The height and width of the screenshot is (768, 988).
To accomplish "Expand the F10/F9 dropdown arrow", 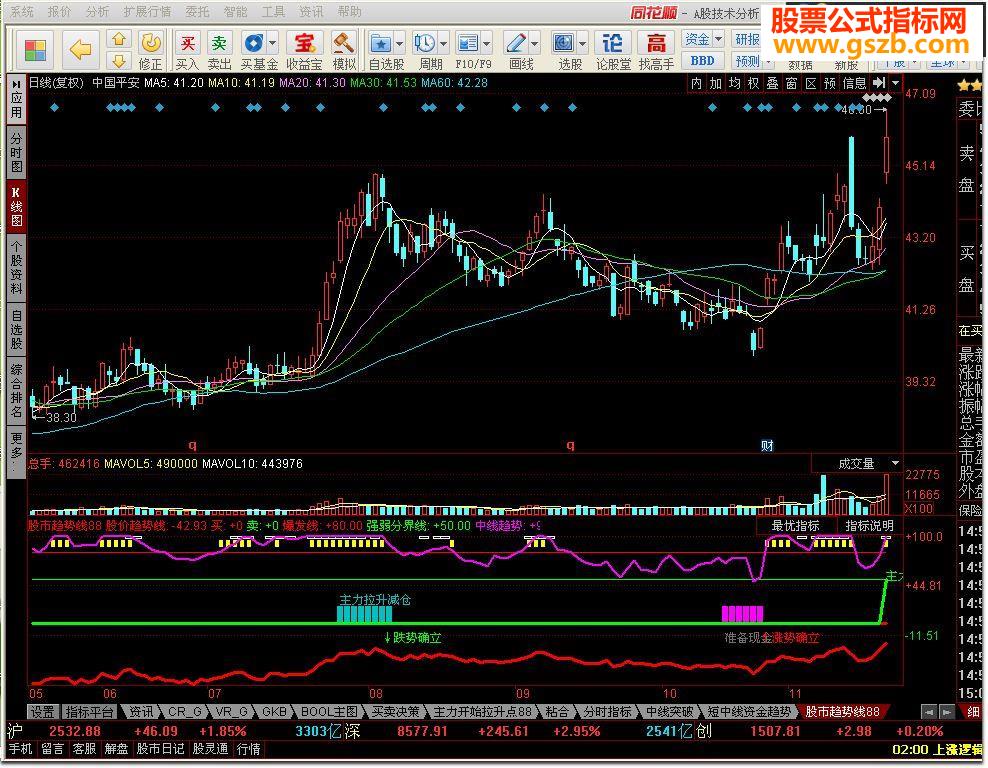I will tap(486, 43).
